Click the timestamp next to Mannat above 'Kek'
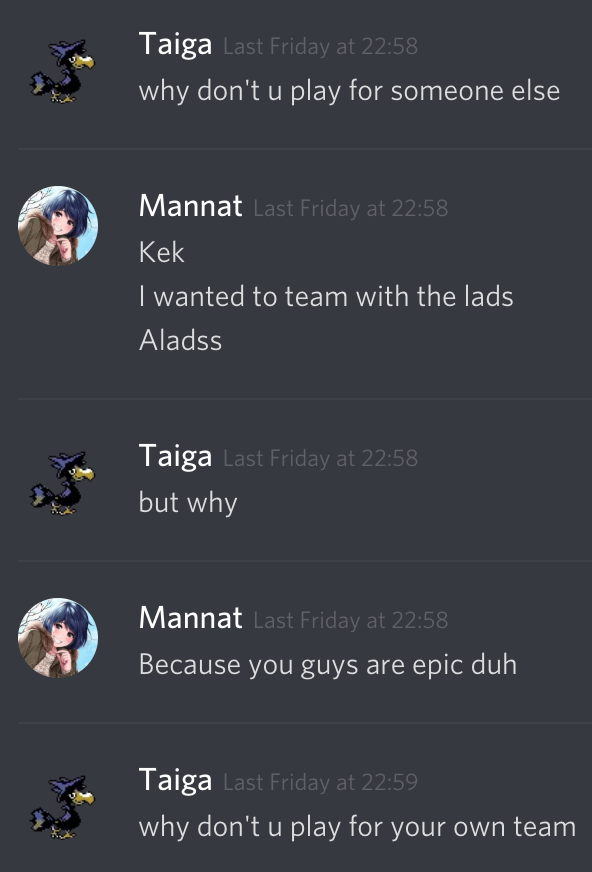This screenshot has height=872, width=592. coord(351,209)
